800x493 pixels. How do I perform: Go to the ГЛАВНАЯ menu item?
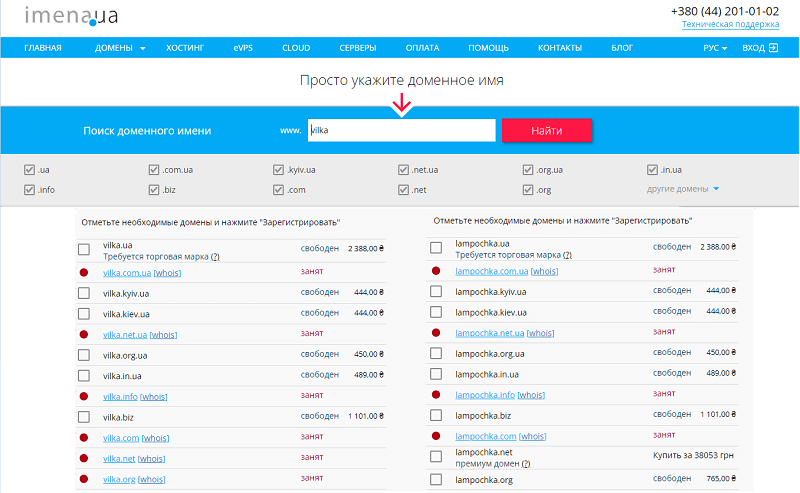[x=43, y=48]
